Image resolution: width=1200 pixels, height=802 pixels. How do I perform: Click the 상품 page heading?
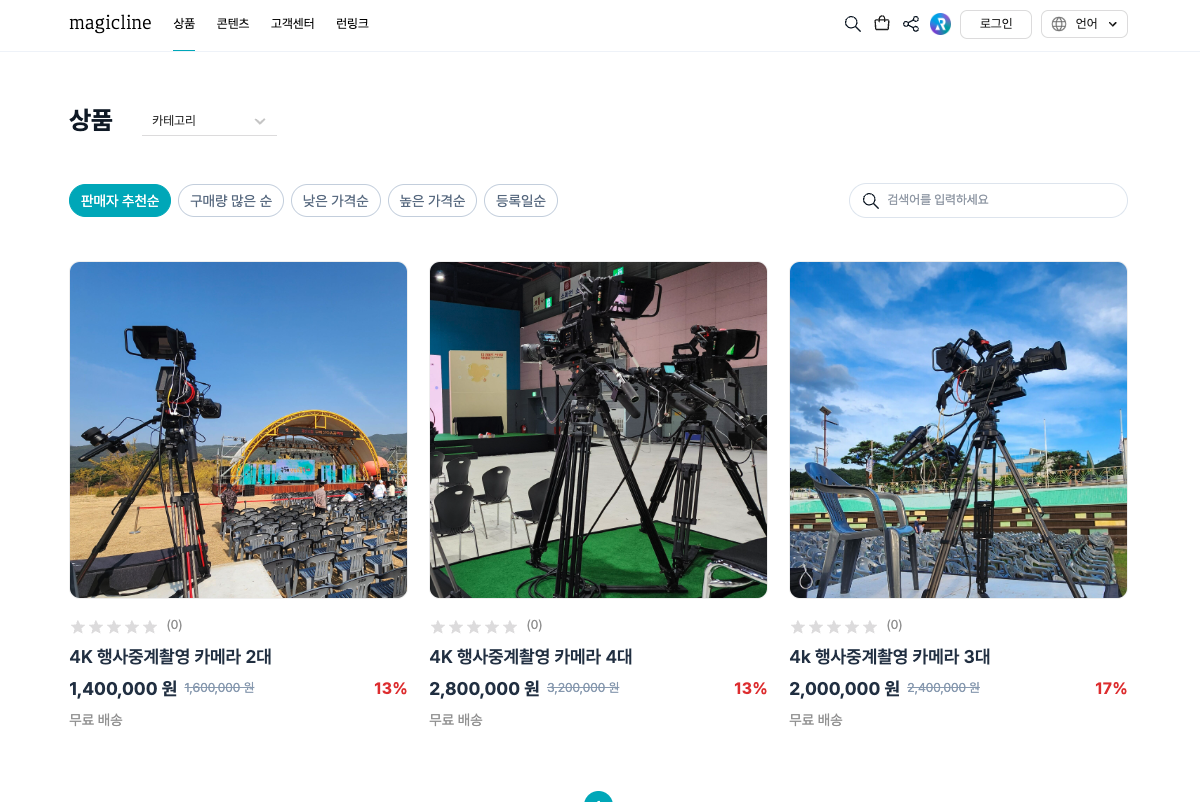[91, 121]
